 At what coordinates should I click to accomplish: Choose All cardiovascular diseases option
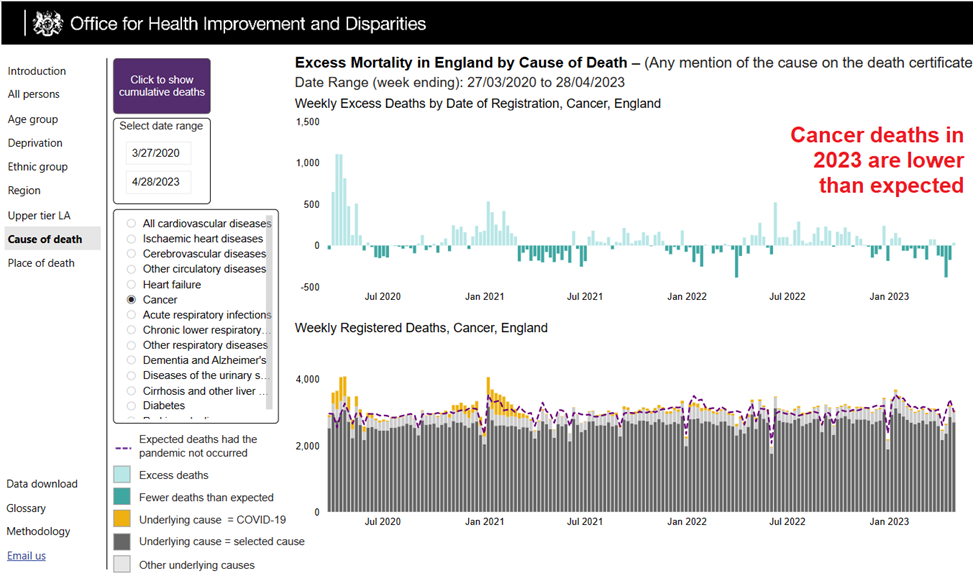click(x=131, y=224)
